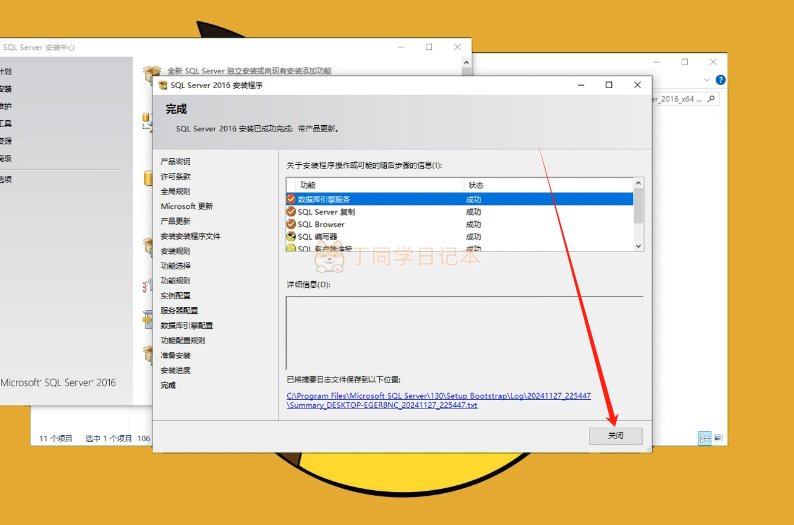Select 工具 in Installation Center sidebar

pyautogui.click(x=6, y=123)
